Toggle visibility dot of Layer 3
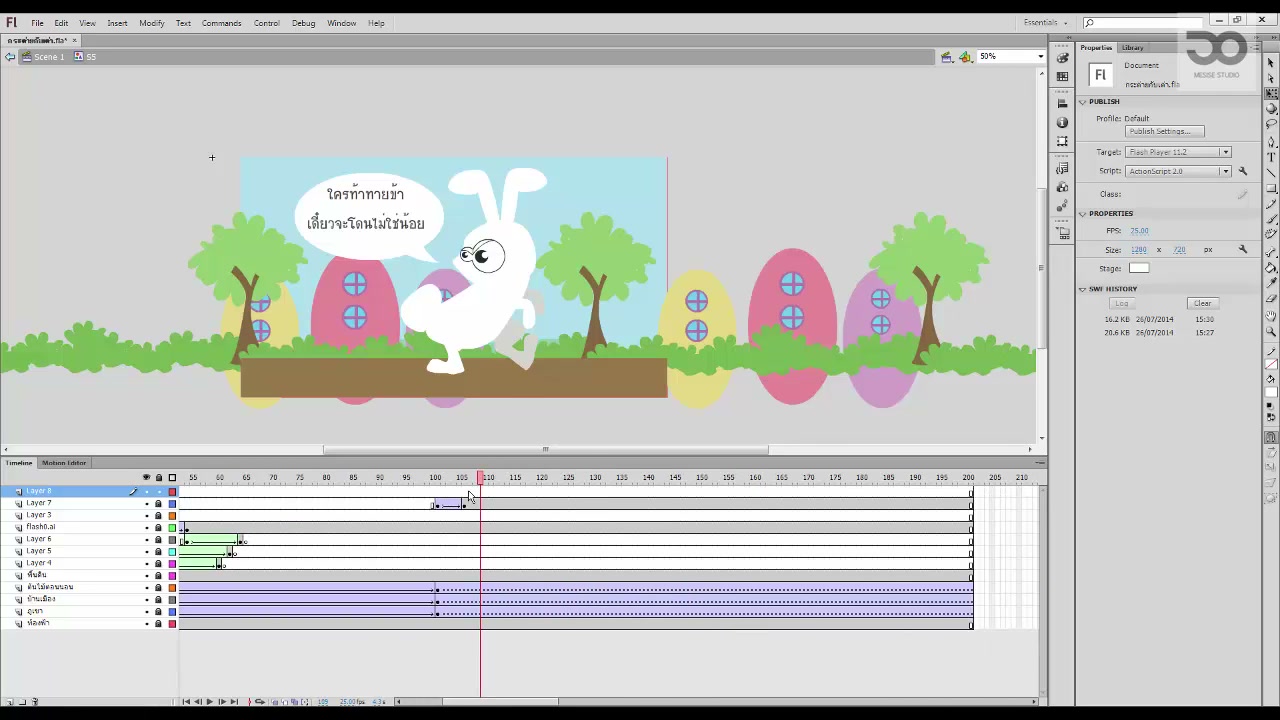The image size is (1280, 720). 146,515
